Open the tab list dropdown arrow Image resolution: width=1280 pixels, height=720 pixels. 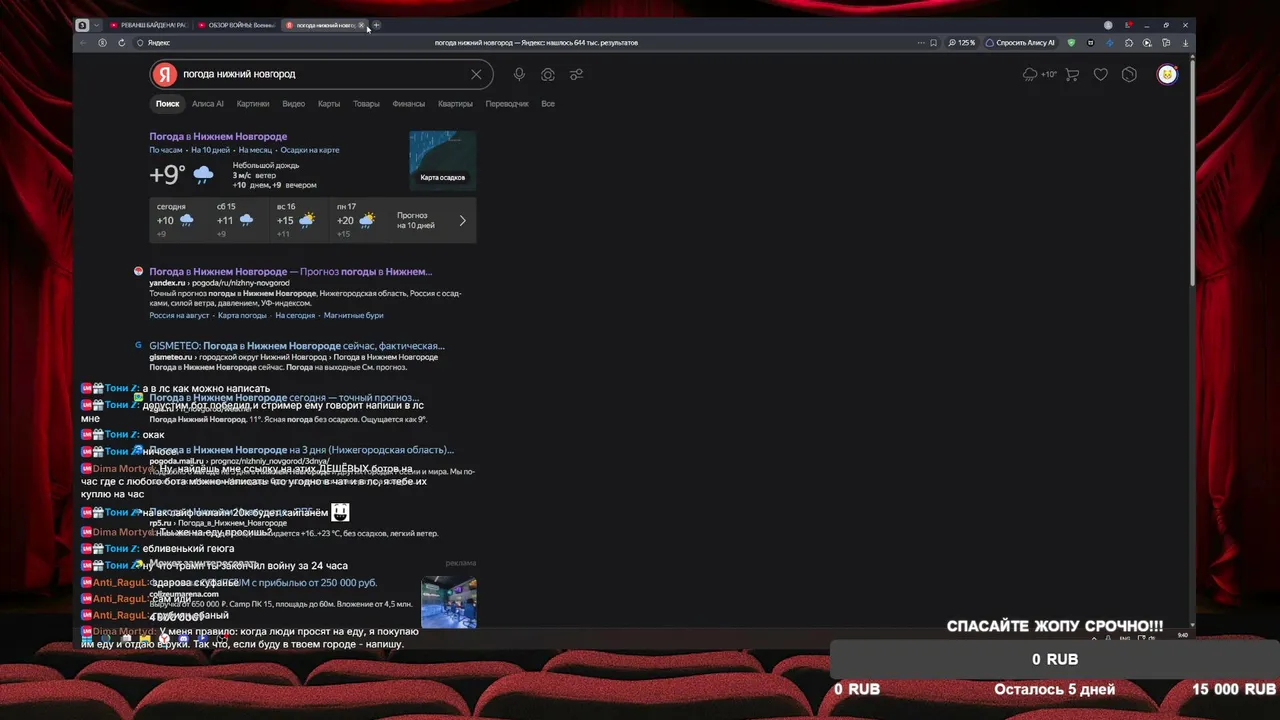coord(97,25)
